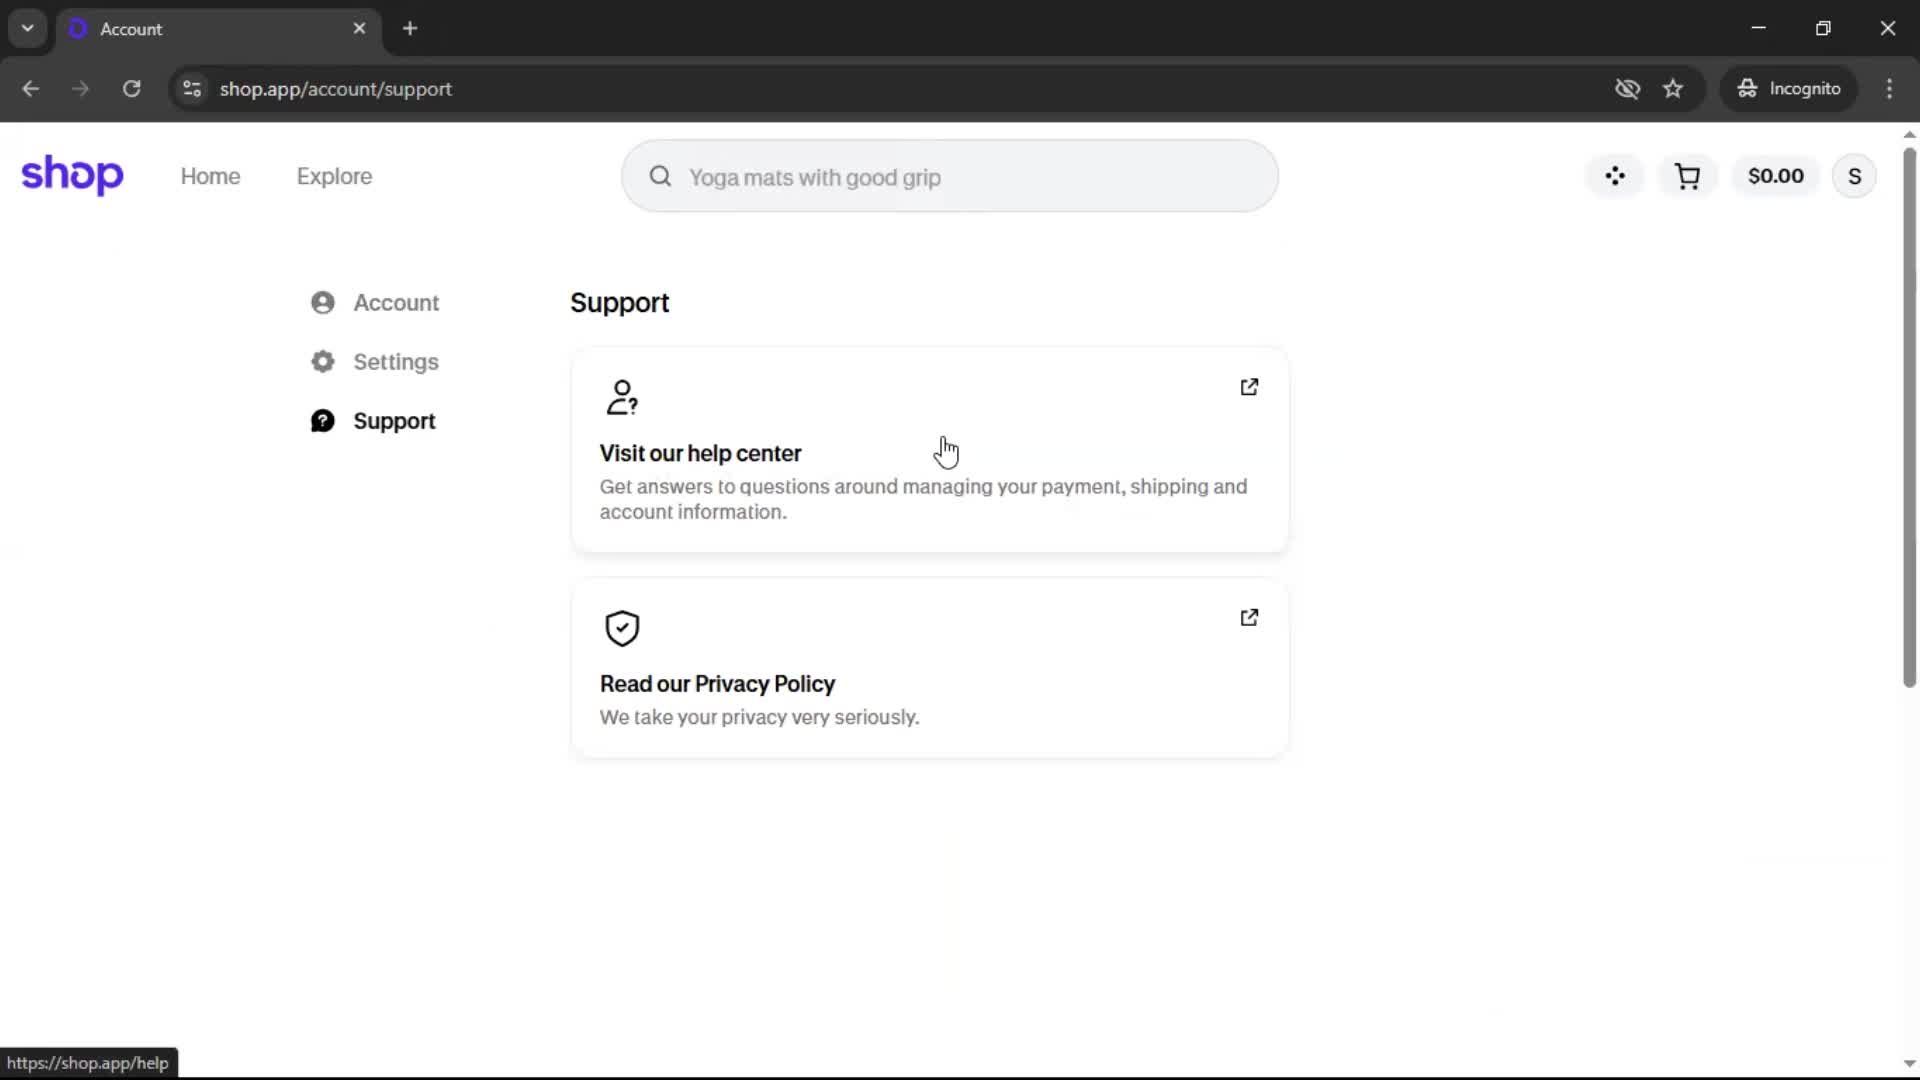The image size is (1920, 1080).
Task: Open the Incognito profile chip
Action: click(x=1789, y=89)
